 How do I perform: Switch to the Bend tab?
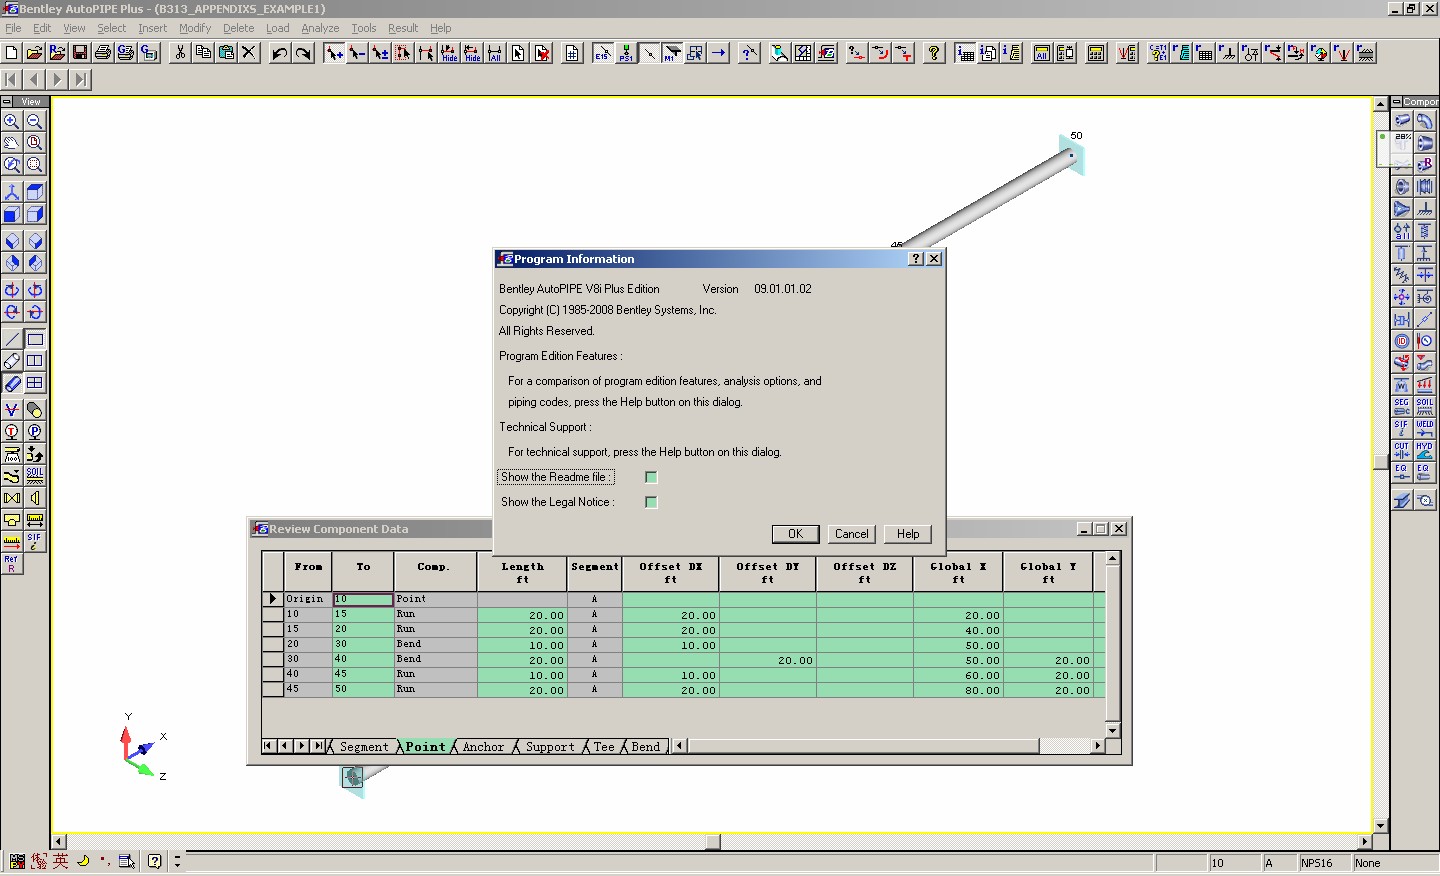[645, 747]
